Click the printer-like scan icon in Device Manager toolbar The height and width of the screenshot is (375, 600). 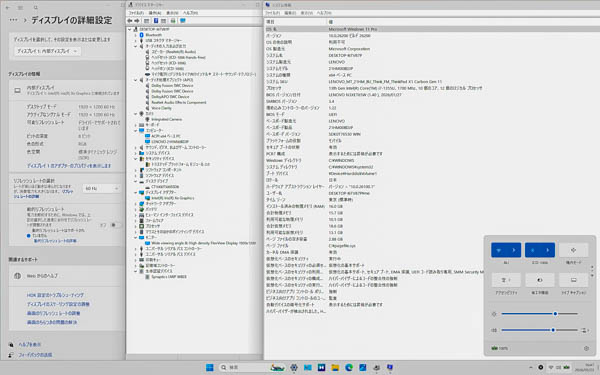(x=173, y=21)
